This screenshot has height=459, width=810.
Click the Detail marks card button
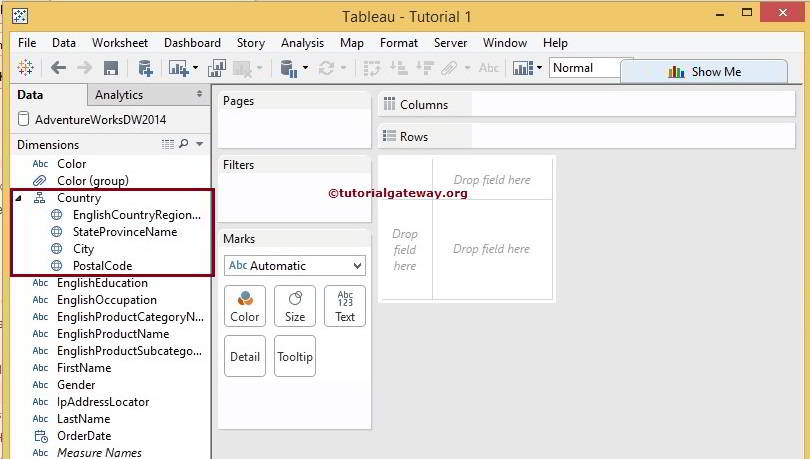[x=245, y=356]
